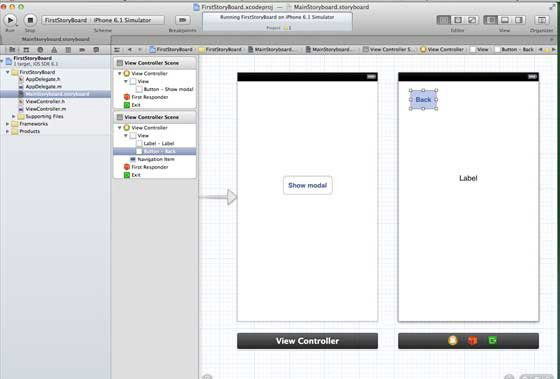This screenshot has width=560, height=379.
Task: Collapse the FirstStoryBoard group folder
Action: point(8,72)
